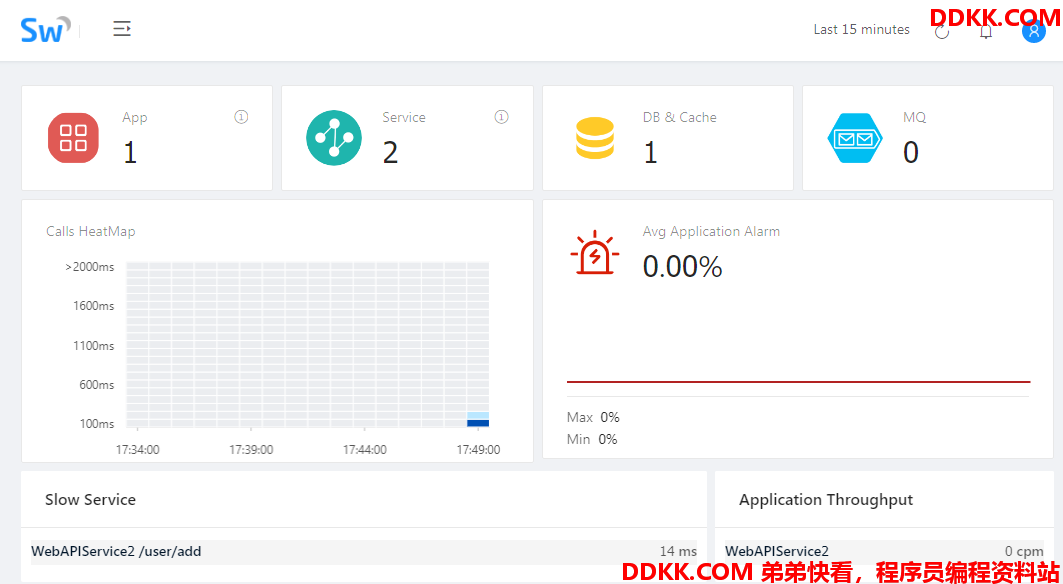This screenshot has width=1063, height=584.
Task: Click the 17:39:00 heatmap axis label
Action: click(x=251, y=450)
